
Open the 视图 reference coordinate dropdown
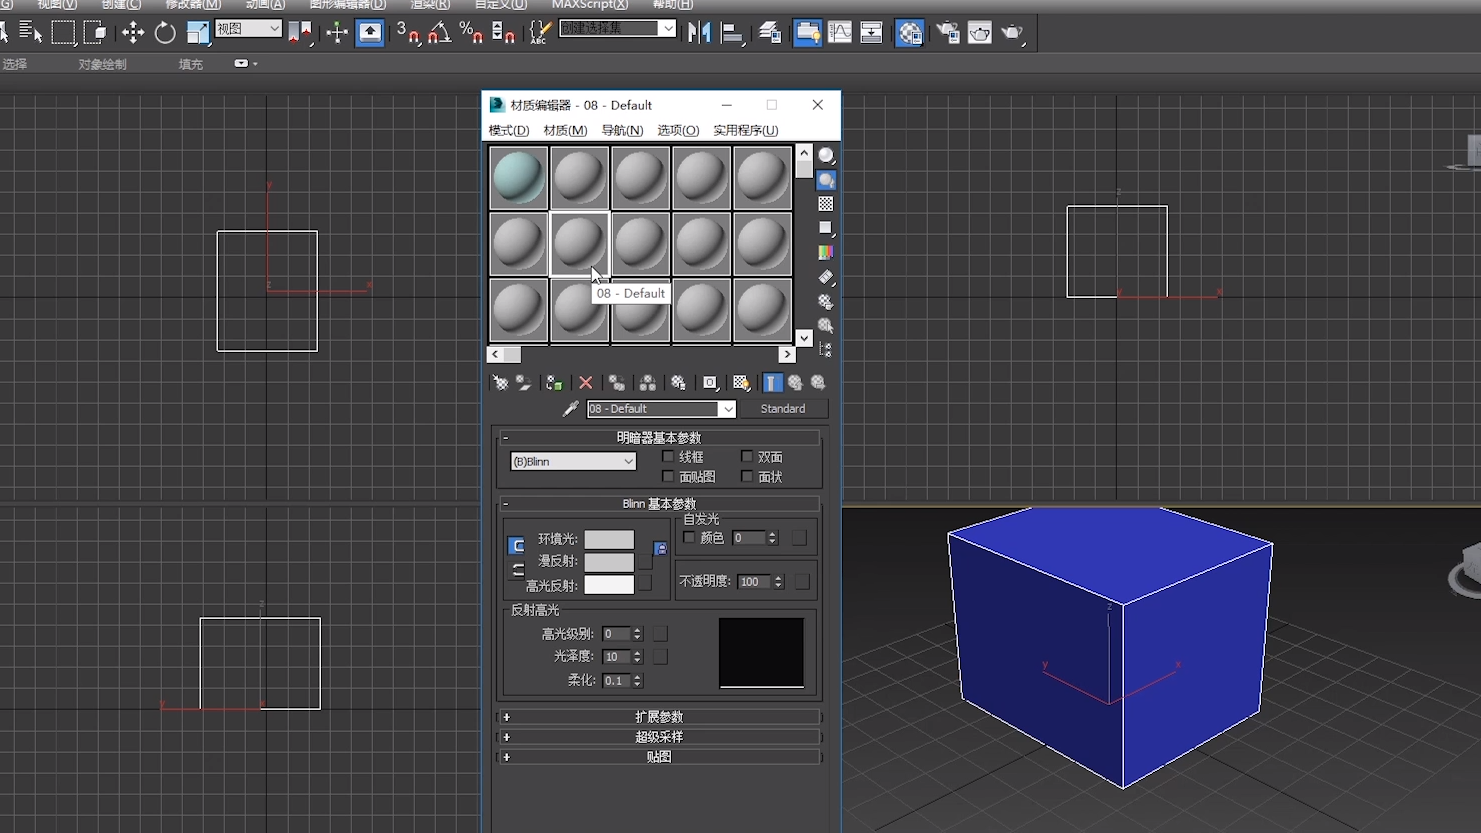click(248, 29)
